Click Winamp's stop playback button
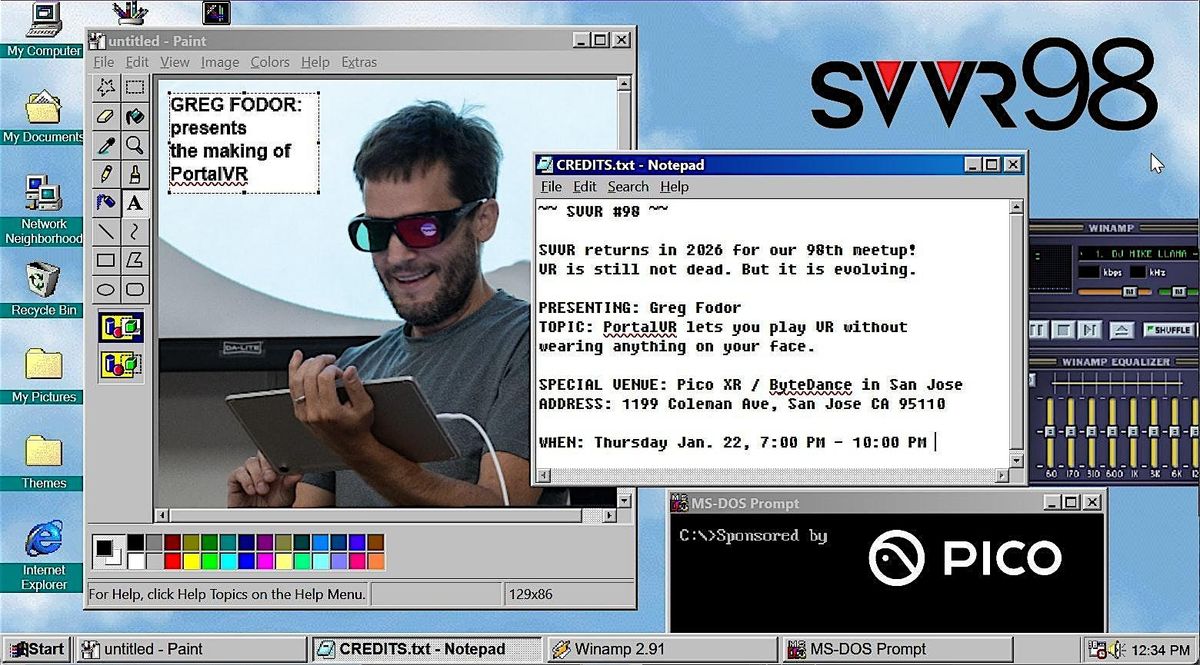This screenshot has width=1200, height=665. point(1065,329)
